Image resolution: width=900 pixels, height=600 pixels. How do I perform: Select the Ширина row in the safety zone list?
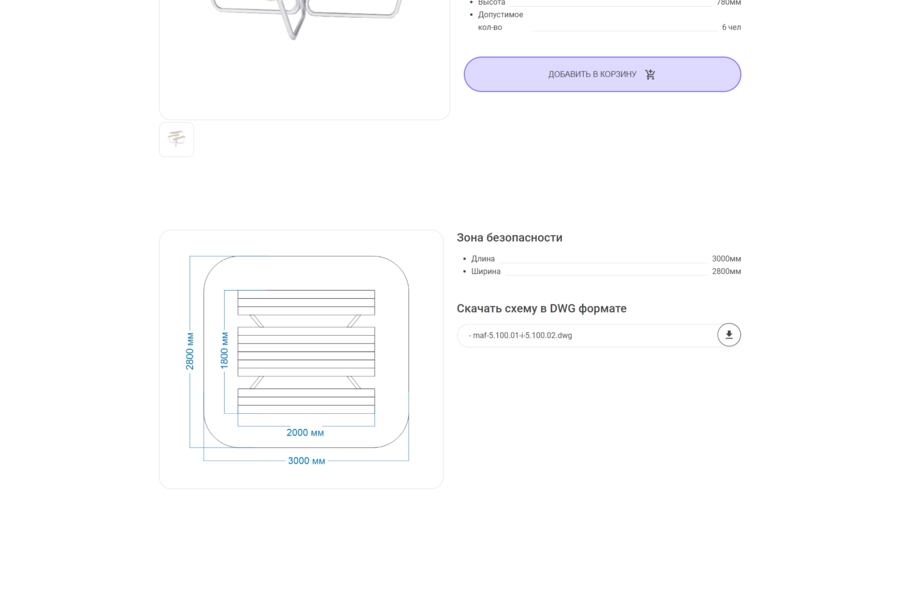pyautogui.click(x=602, y=272)
